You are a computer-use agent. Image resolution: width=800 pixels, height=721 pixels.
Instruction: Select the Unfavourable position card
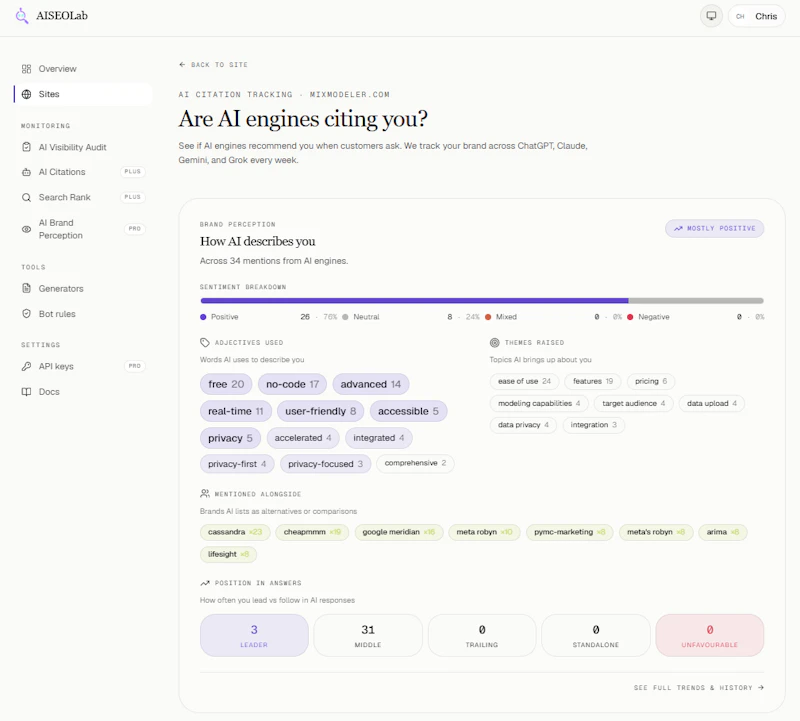click(710, 635)
